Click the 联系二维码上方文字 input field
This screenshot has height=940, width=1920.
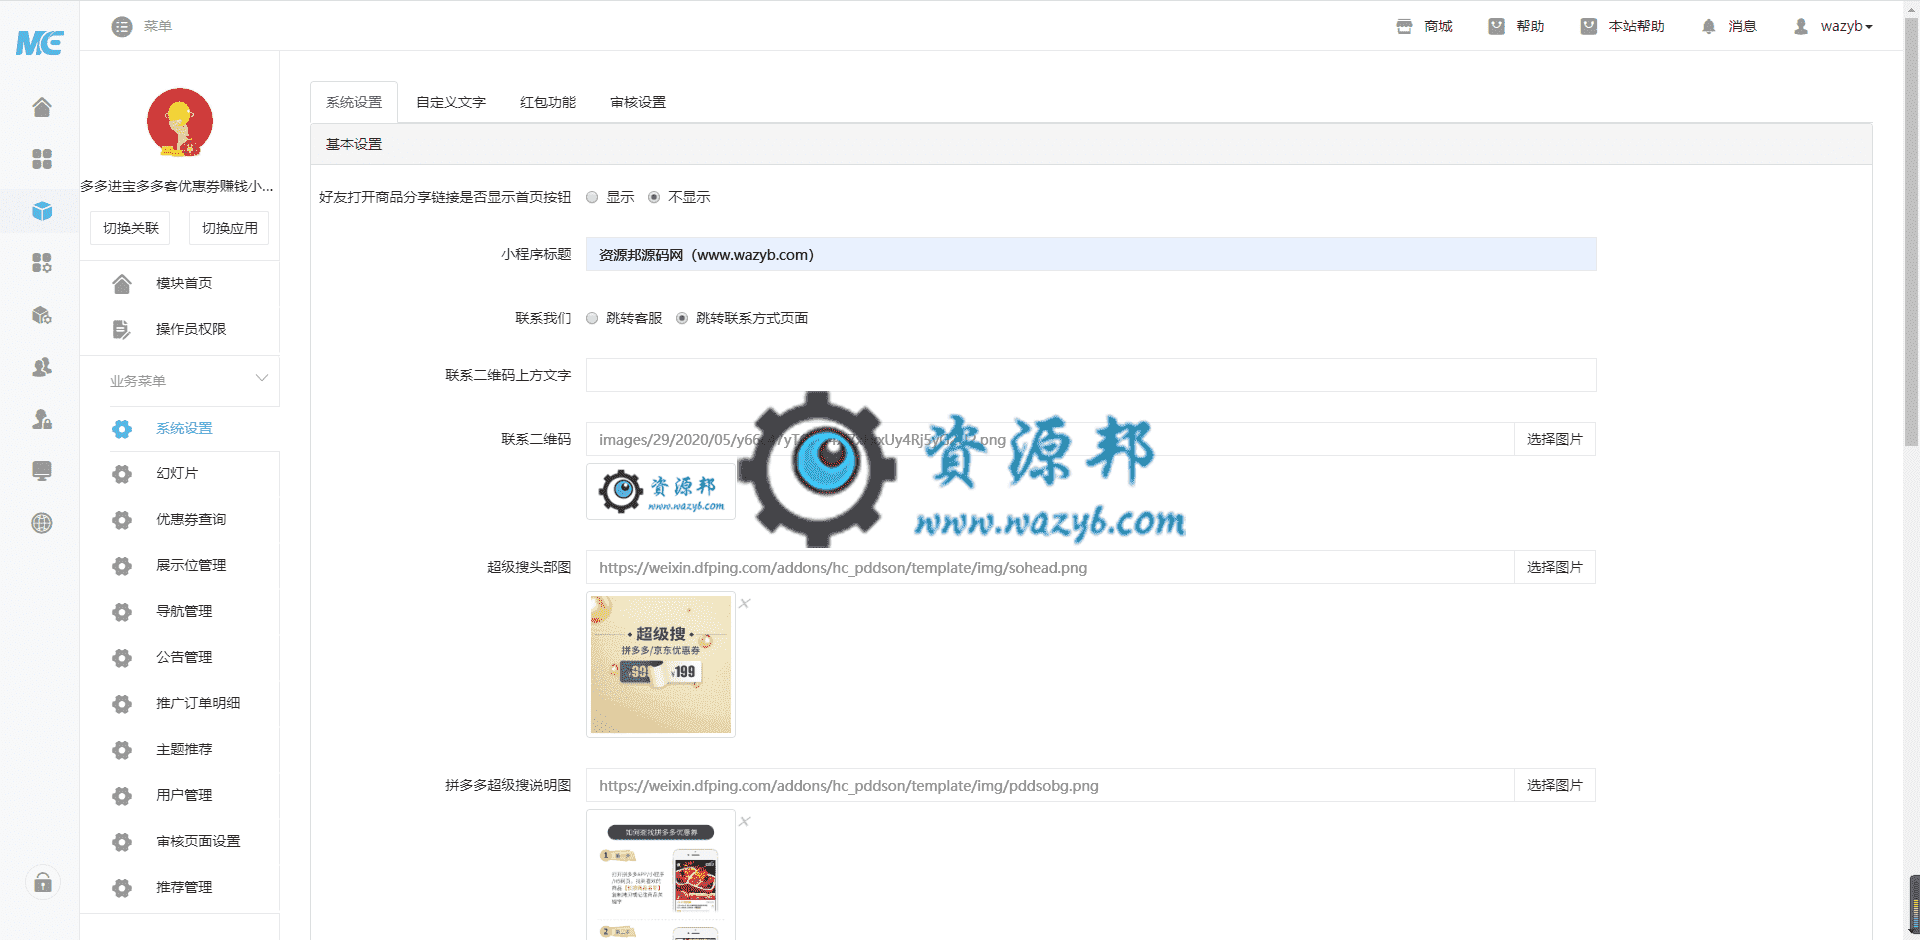point(1091,375)
